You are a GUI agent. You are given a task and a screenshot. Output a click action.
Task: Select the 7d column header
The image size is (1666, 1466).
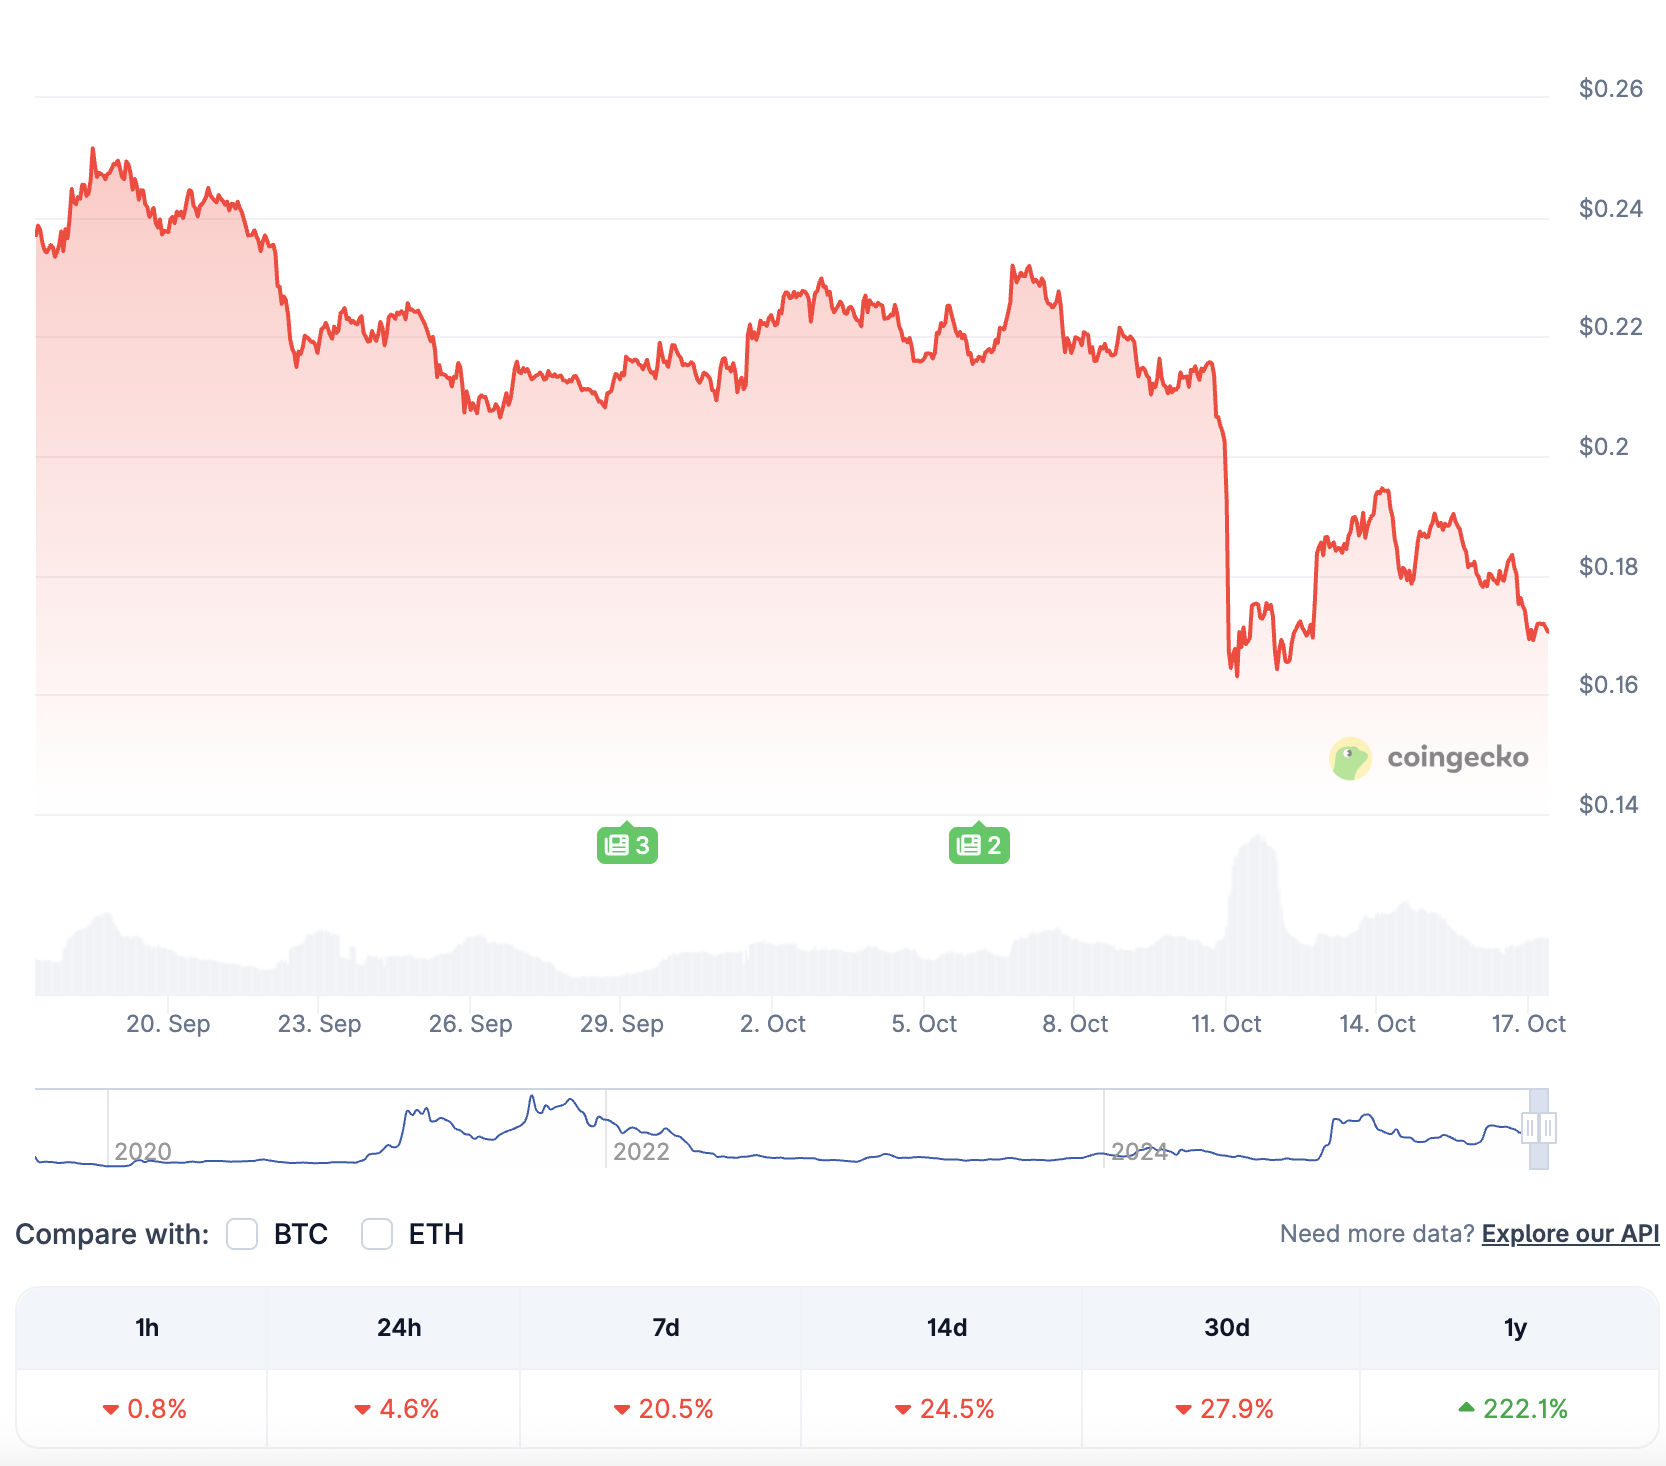[x=666, y=1328]
